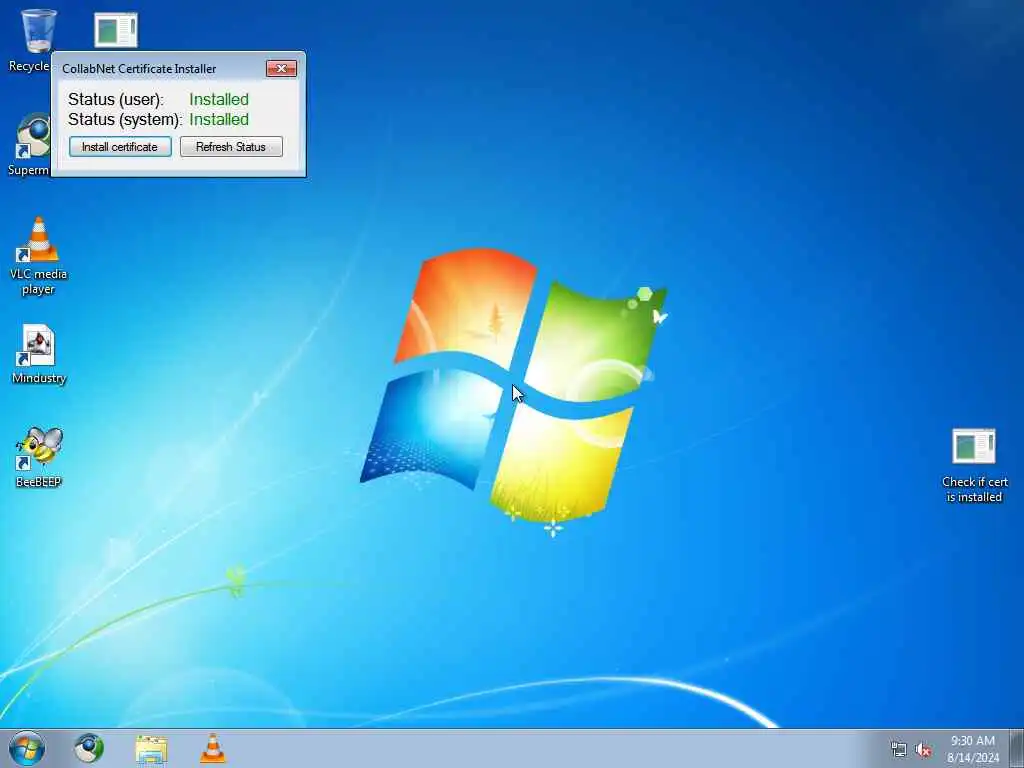The image size is (1024, 768).
Task: Click the Status (user) Installed text
Action: point(219,99)
